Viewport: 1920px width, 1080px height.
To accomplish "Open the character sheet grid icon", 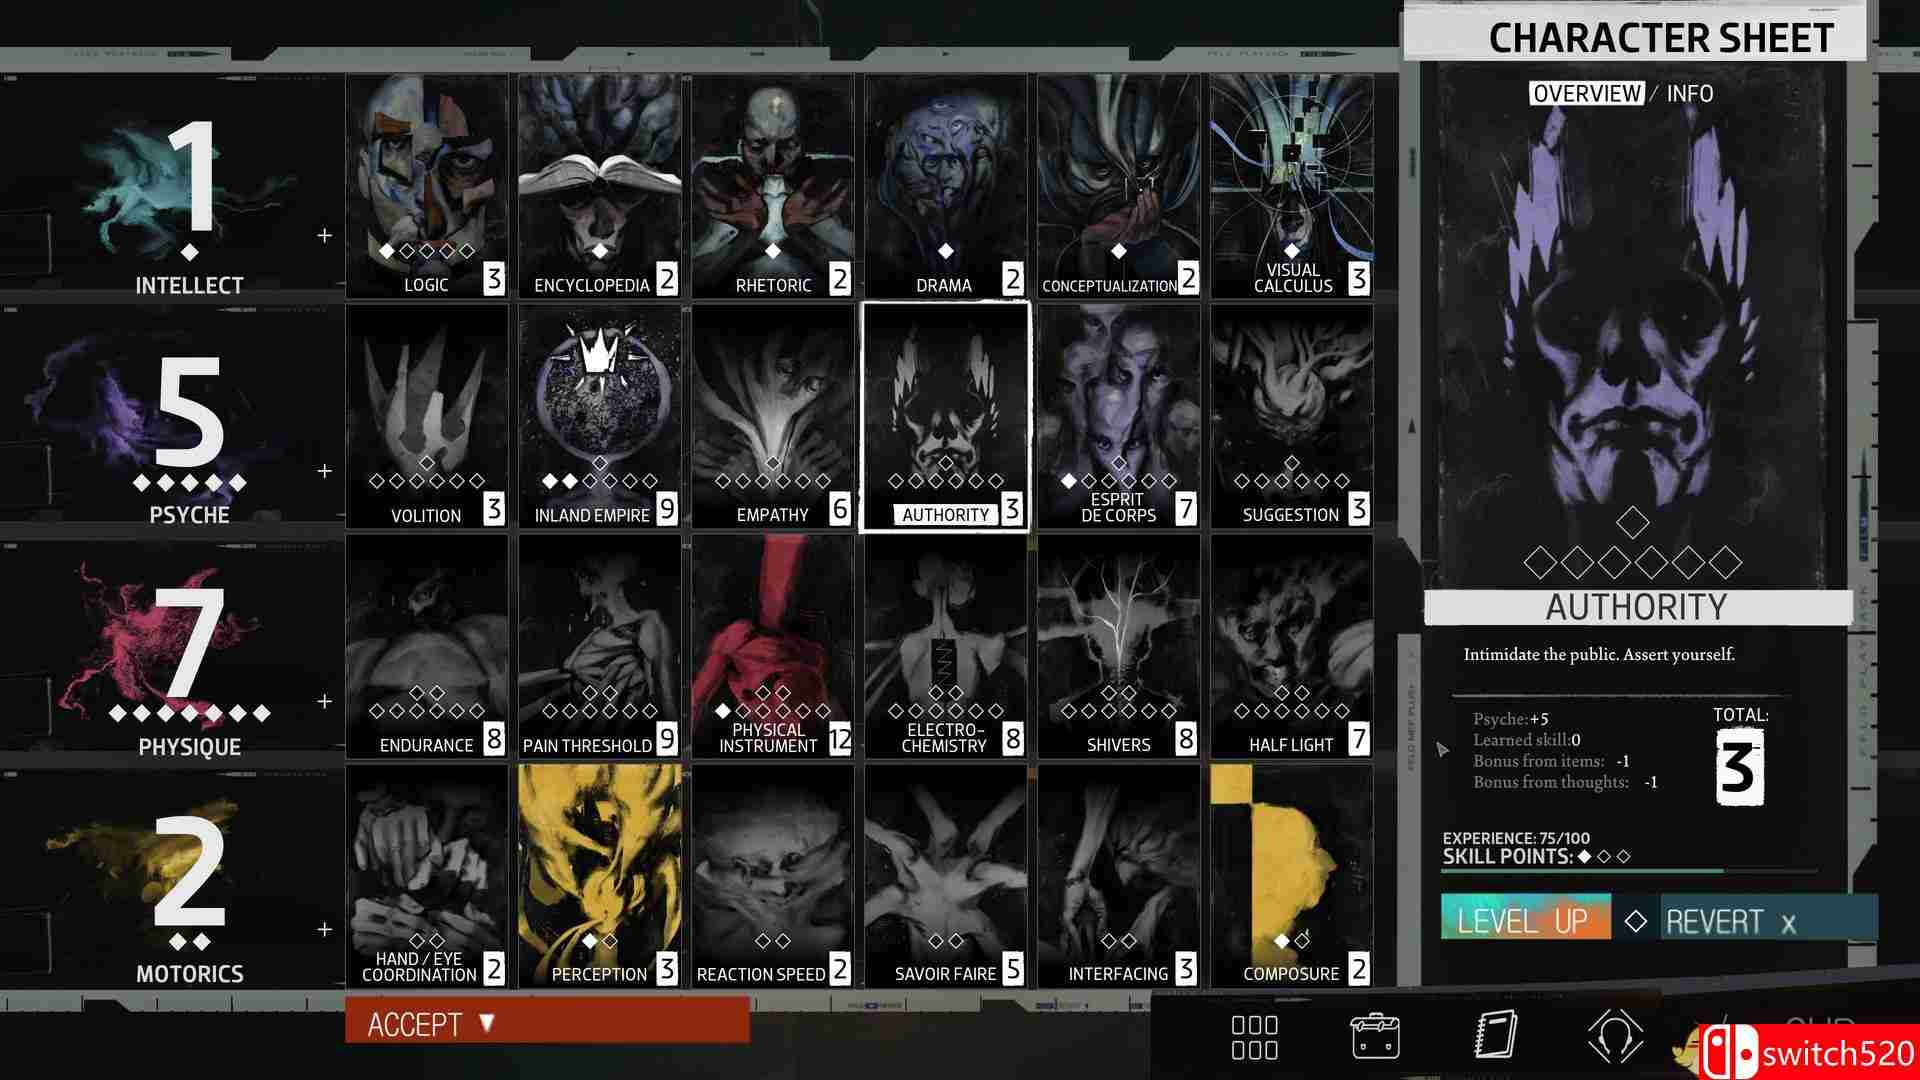I will (1254, 1037).
